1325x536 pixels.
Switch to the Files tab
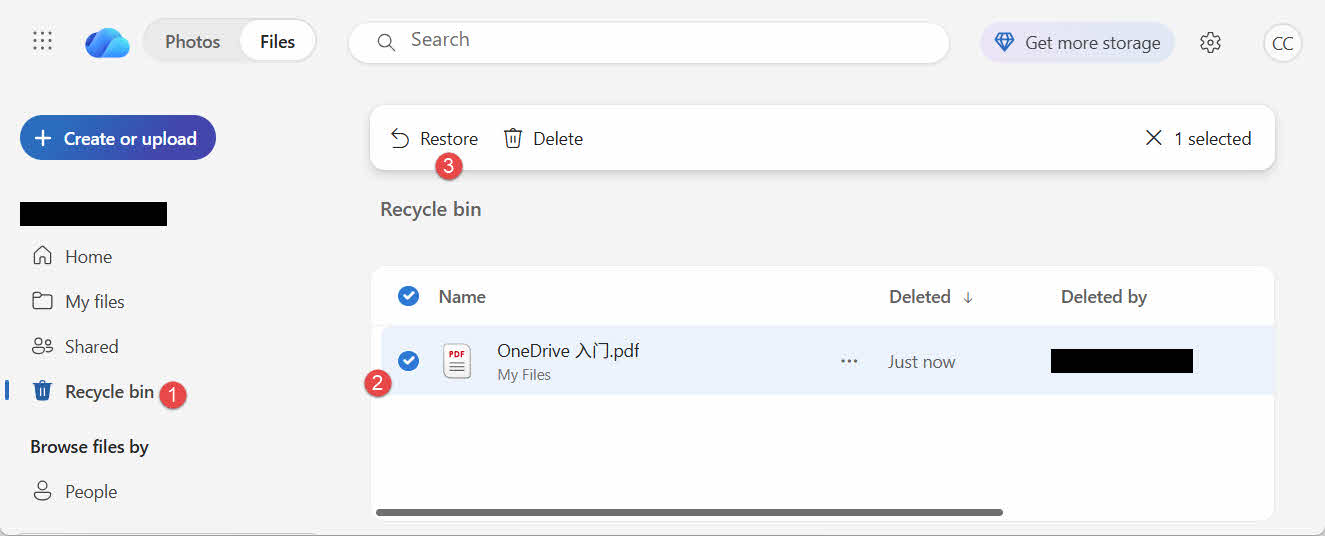(x=277, y=42)
